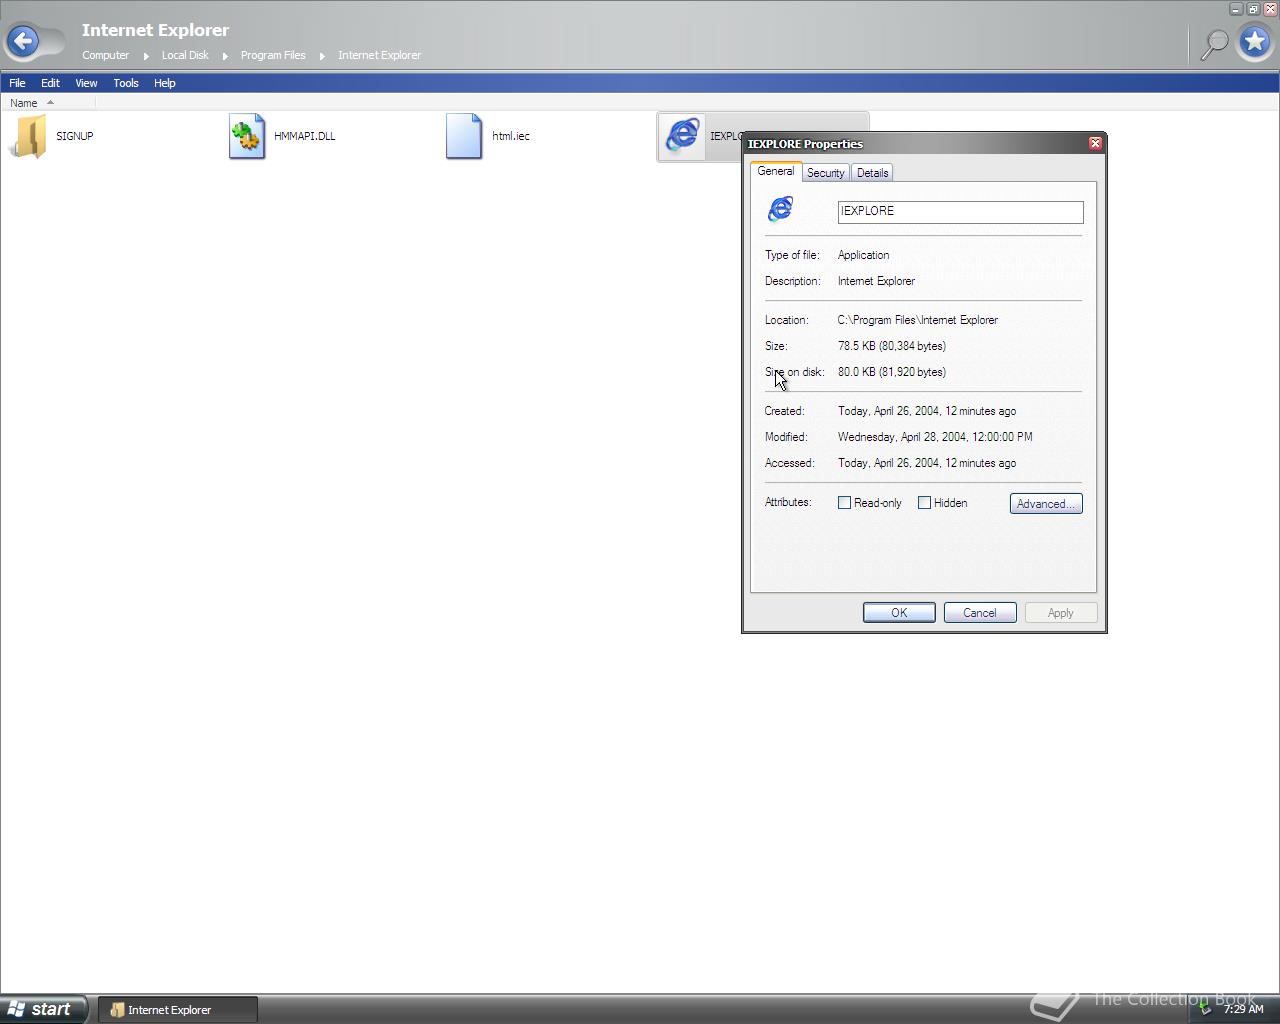Screen dimensions: 1280x1024
Task: Click the Program Files breadcrumb
Action: (x=273, y=55)
